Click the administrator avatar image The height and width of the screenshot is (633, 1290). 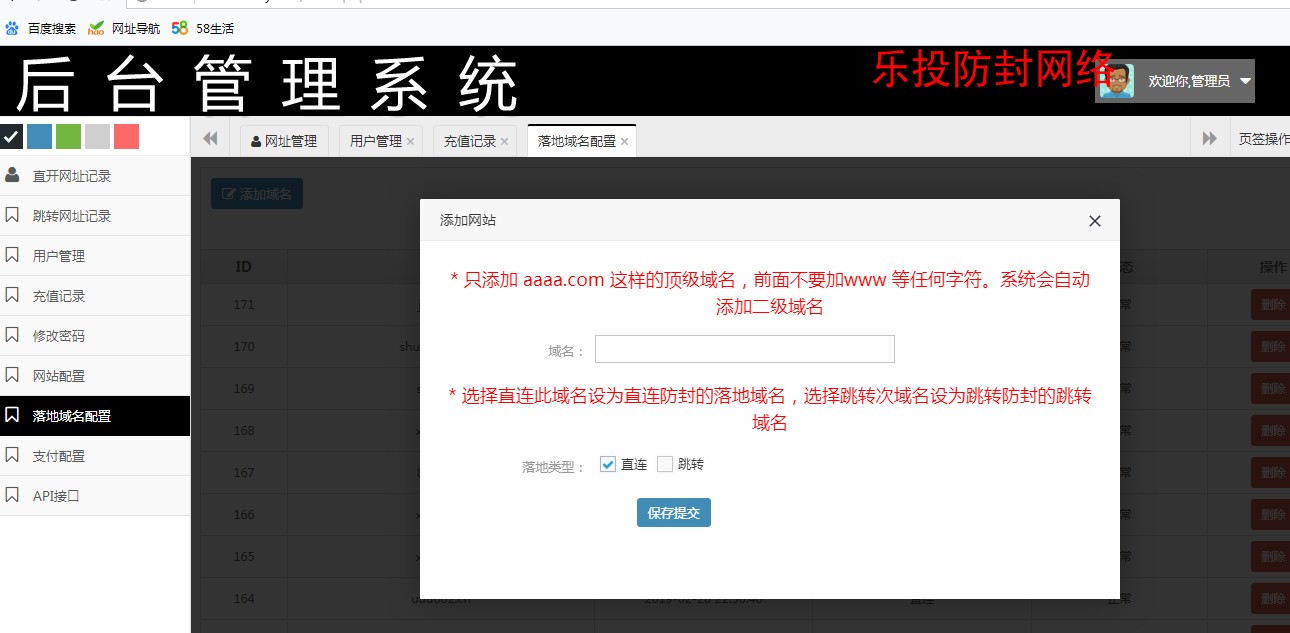tap(1117, 81)
